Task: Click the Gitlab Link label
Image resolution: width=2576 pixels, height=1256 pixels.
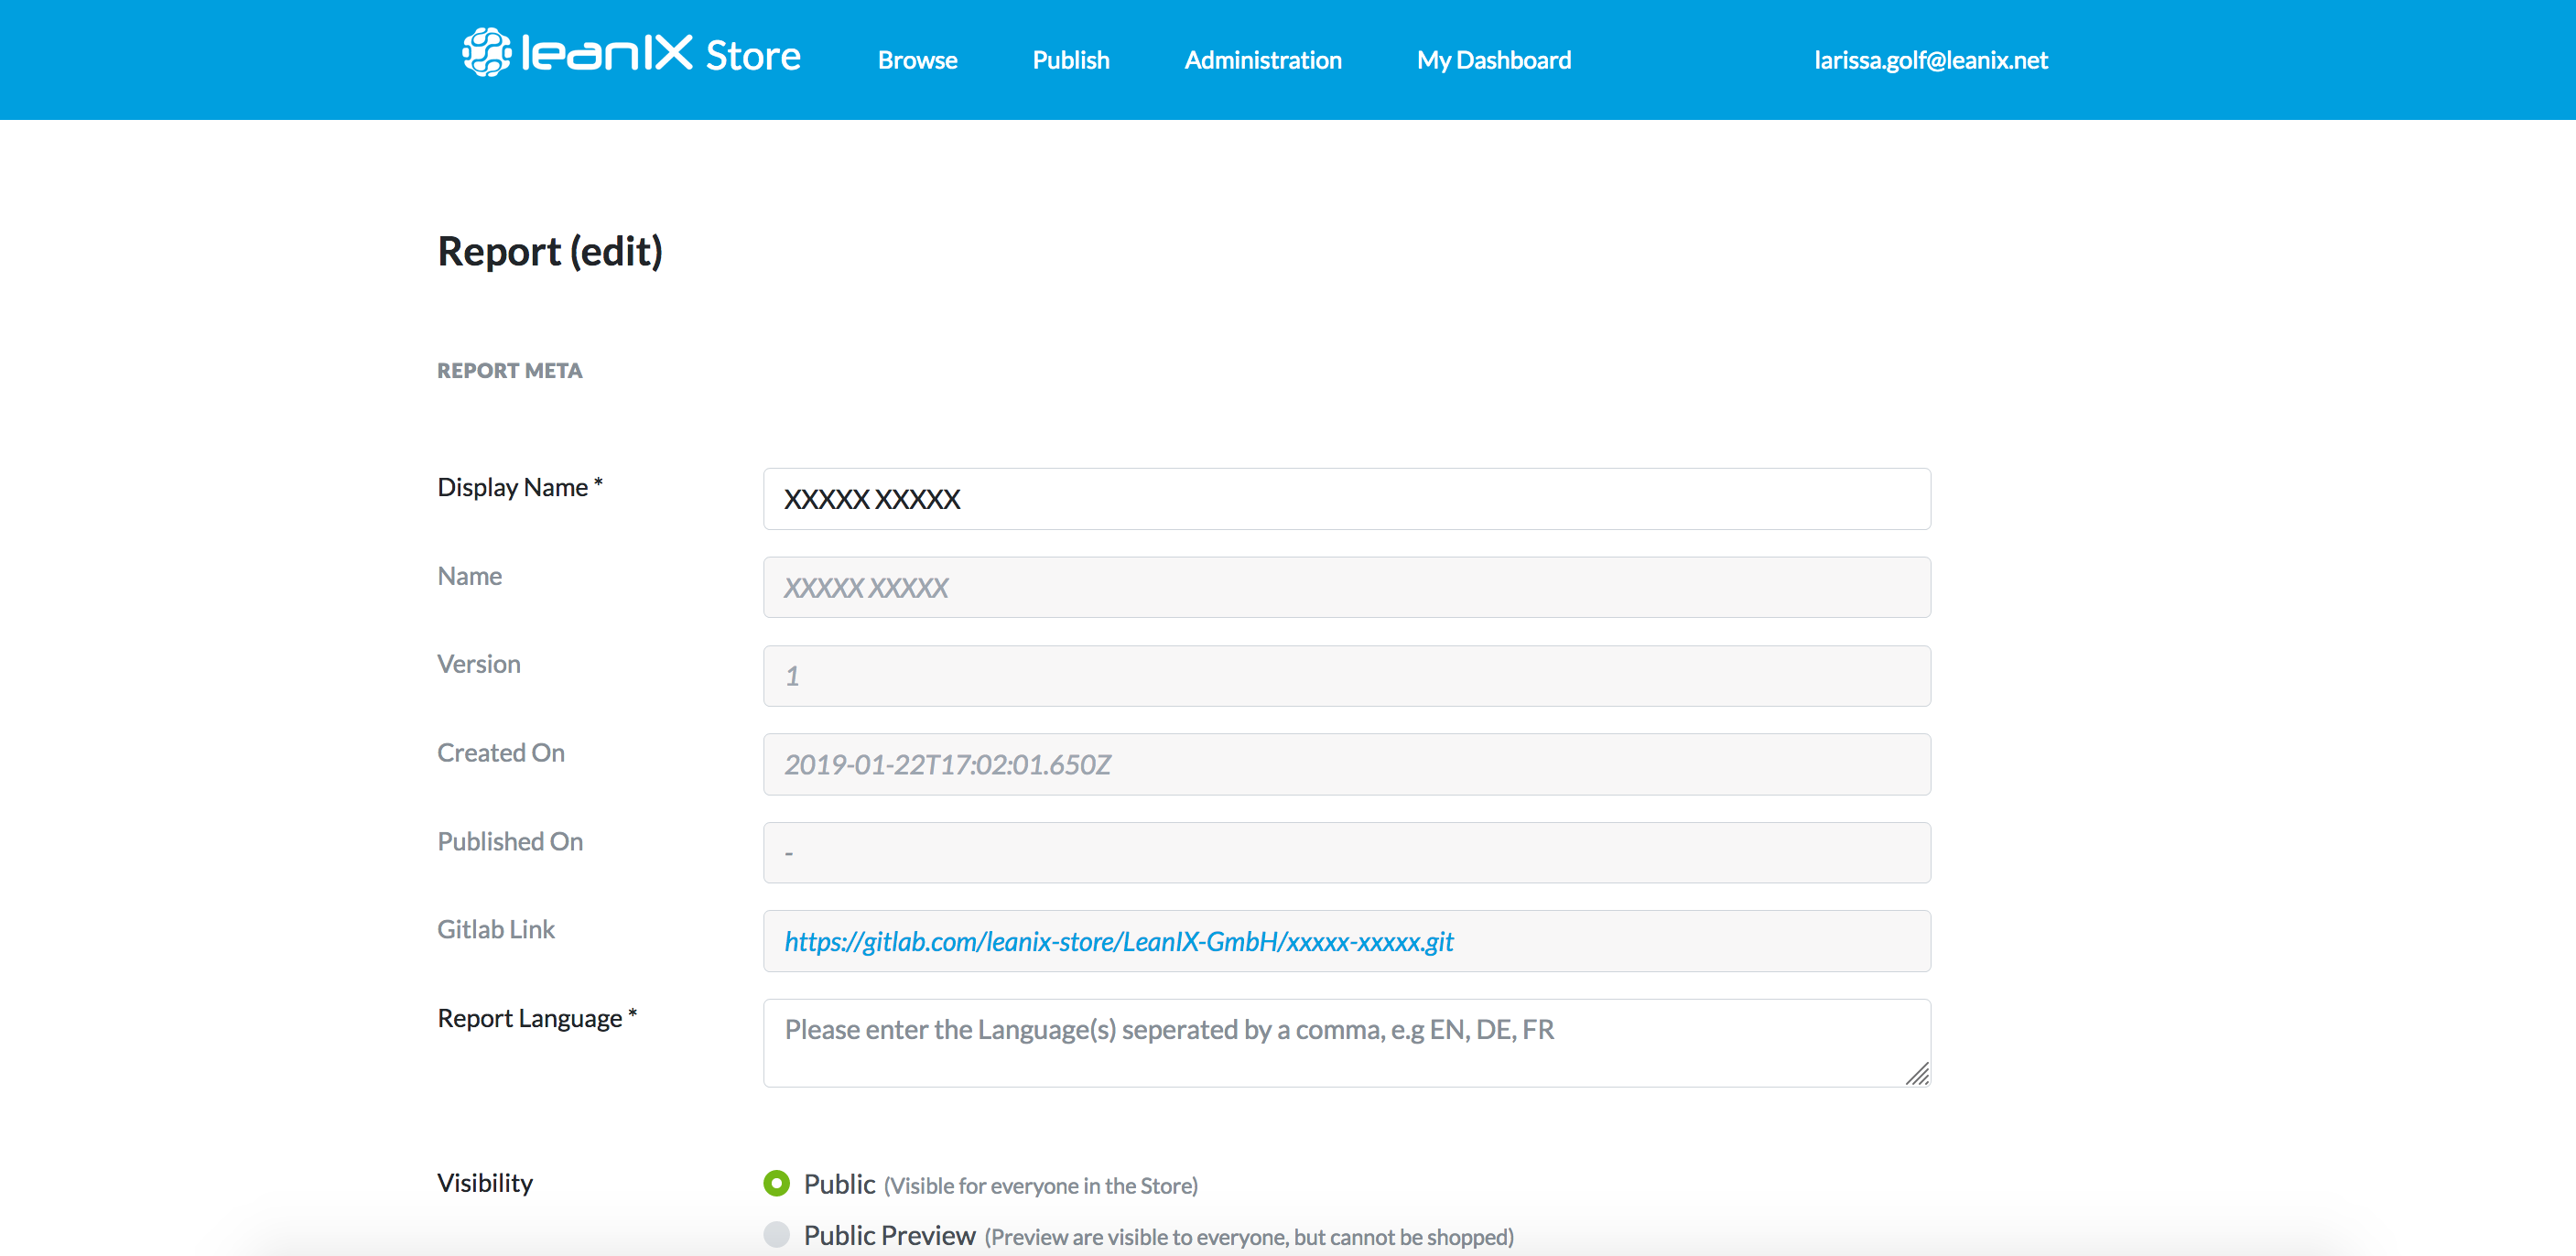Action: click(495, 929)
